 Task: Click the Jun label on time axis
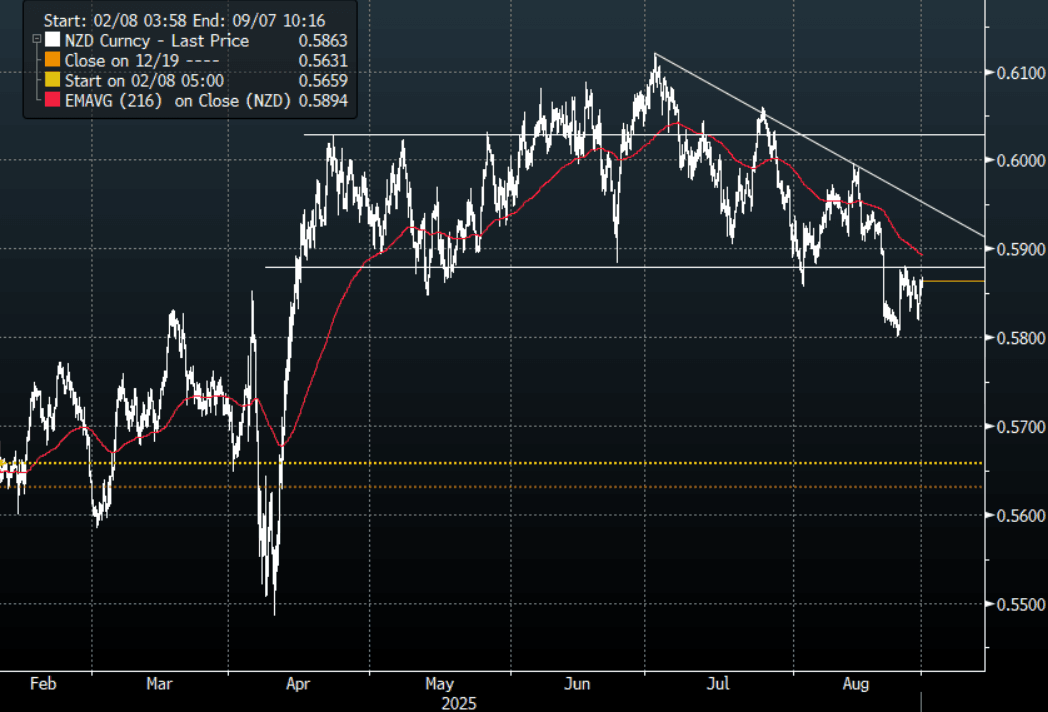point(576,685)
